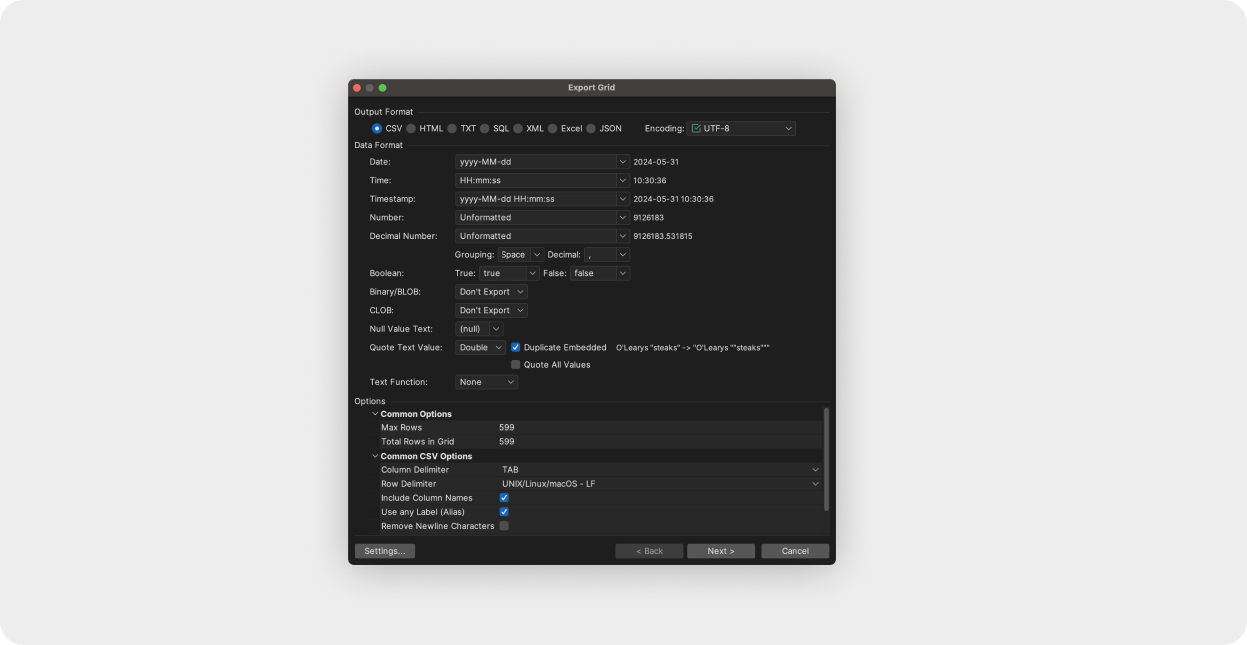Disable the Include Column Names option

(x=504, y=497)
